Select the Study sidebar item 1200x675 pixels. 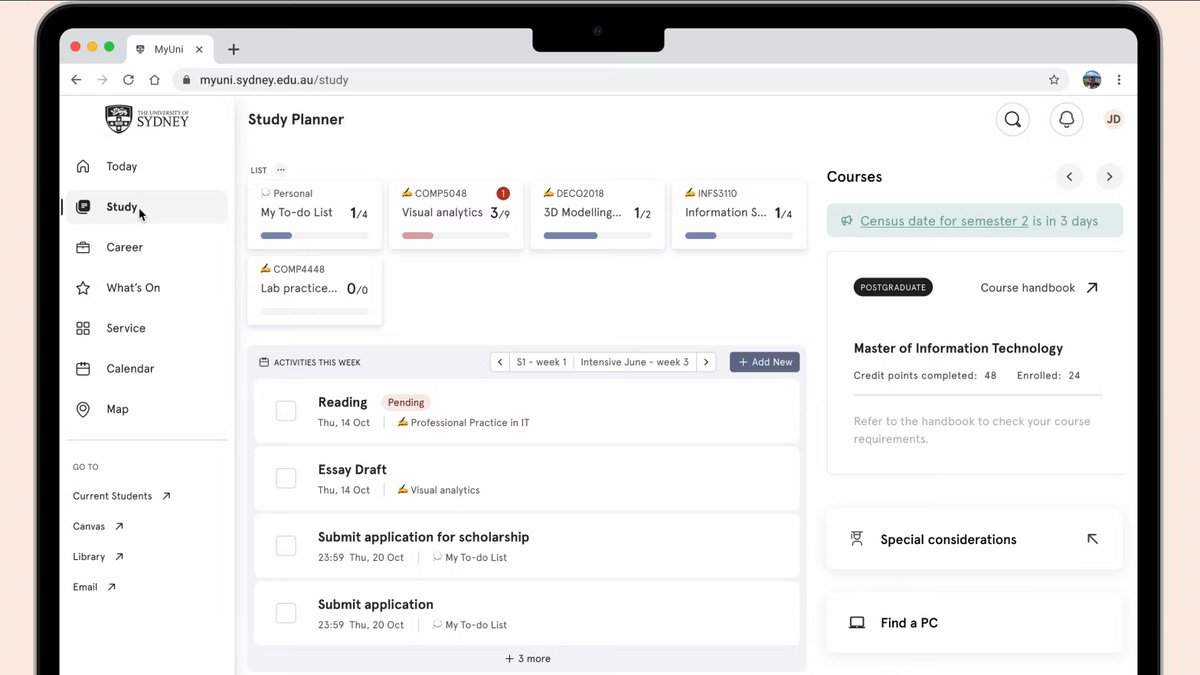[147, 207]
